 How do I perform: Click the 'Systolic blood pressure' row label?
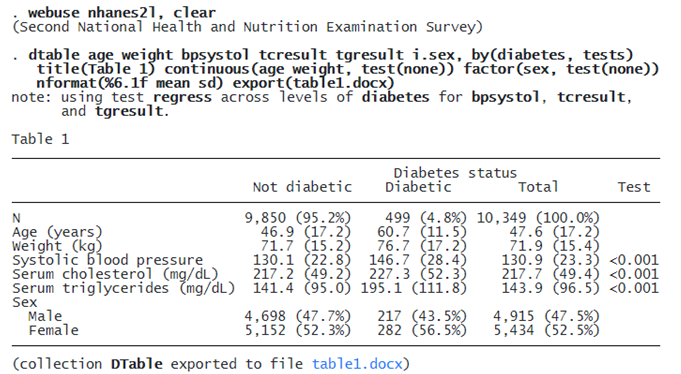[x=107, y=260]
